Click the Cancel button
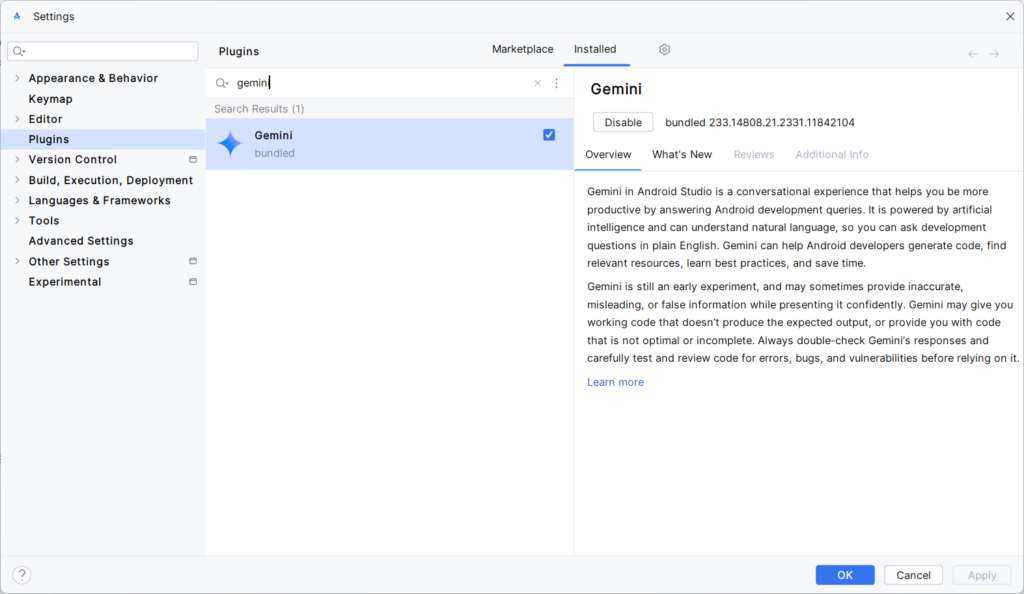1024x594 pixels. (x=913, y=575)
